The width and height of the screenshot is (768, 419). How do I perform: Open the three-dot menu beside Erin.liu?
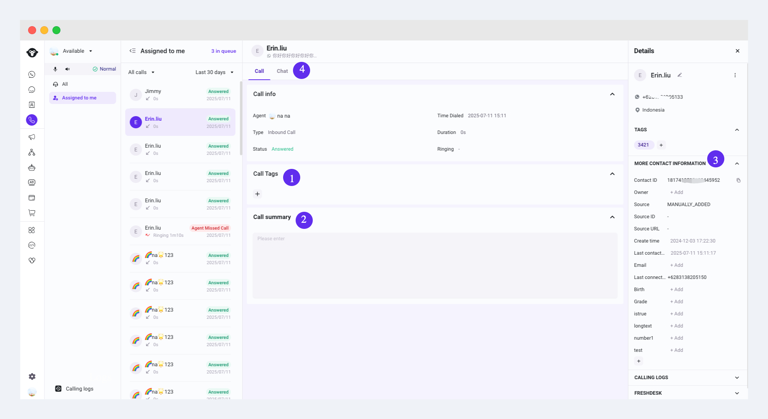pos(735,75)
